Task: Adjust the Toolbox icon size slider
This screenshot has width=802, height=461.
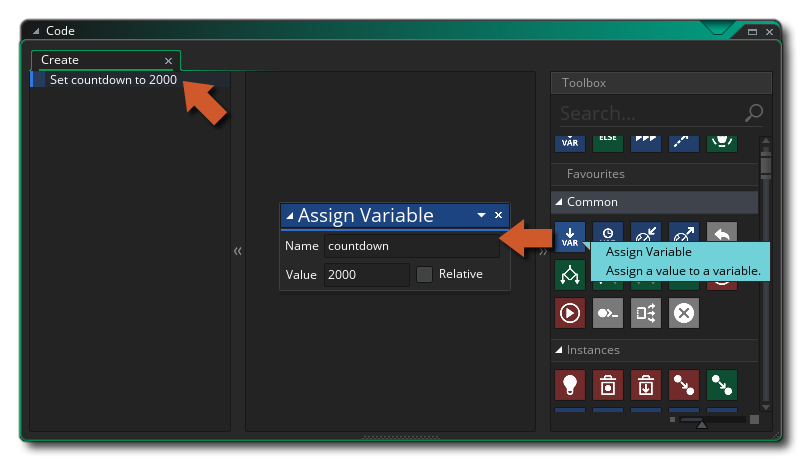Action: (x=702, y=423)
